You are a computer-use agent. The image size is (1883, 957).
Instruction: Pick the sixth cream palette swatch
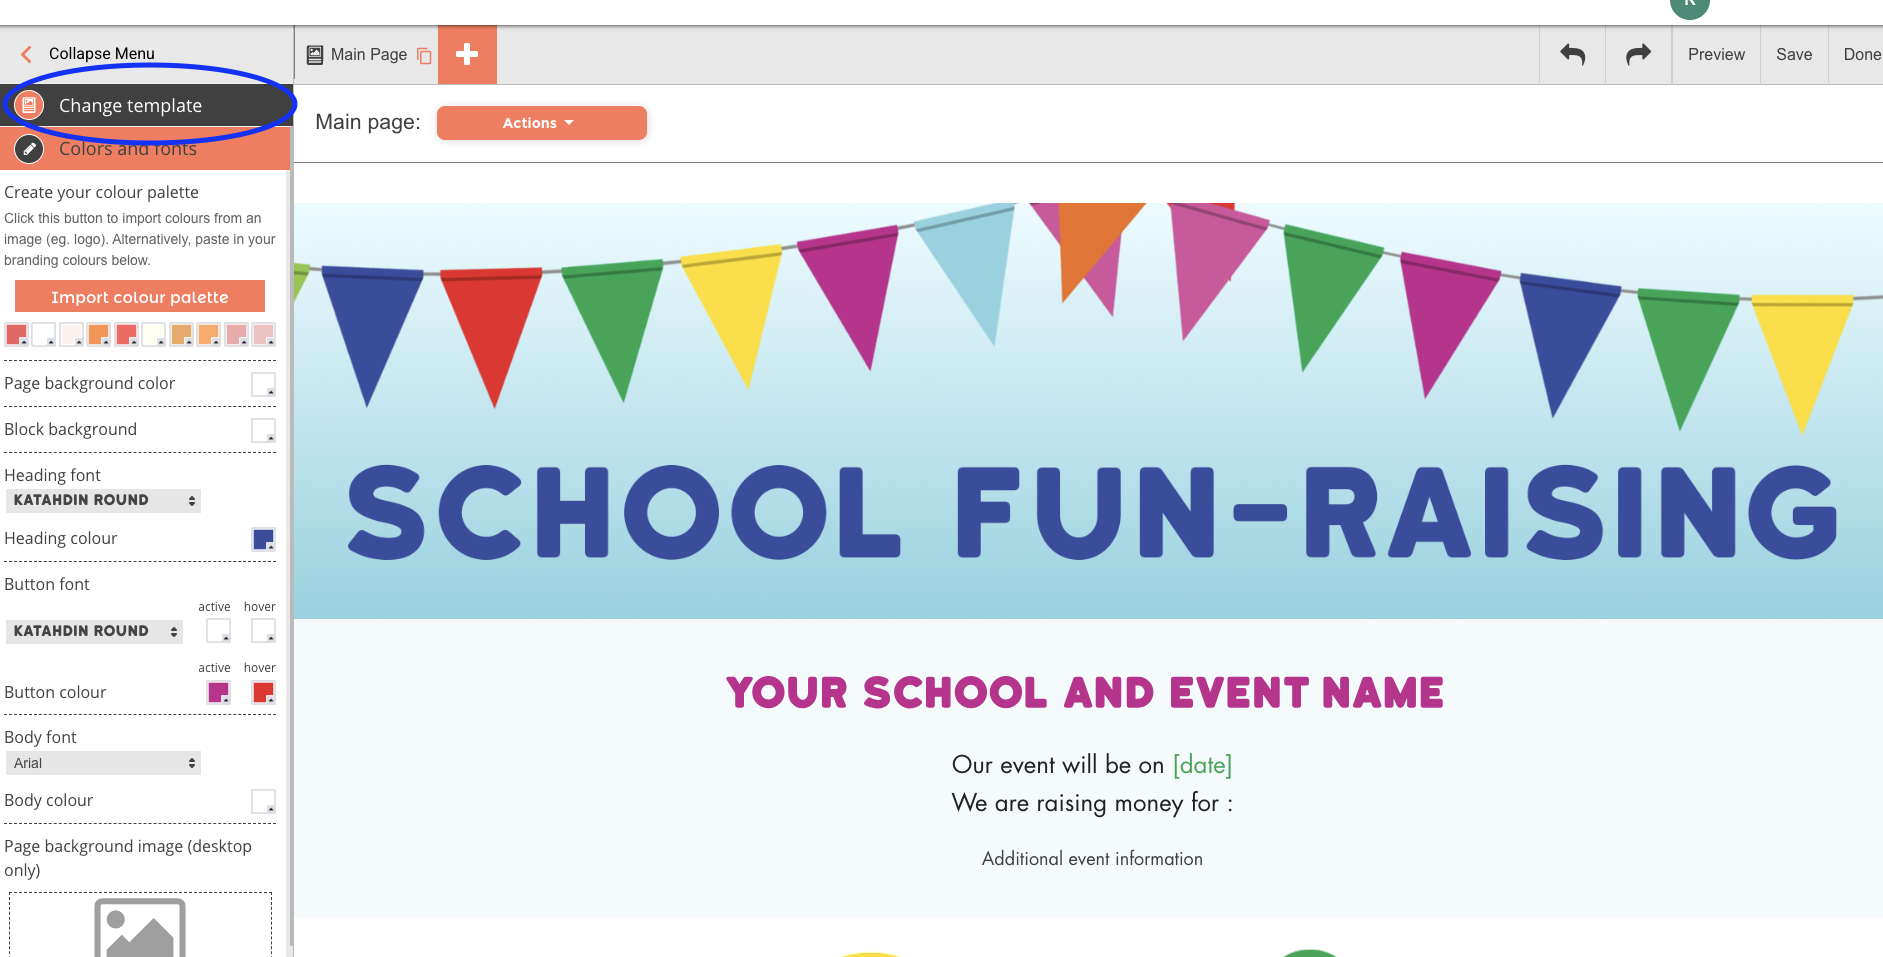153,334
